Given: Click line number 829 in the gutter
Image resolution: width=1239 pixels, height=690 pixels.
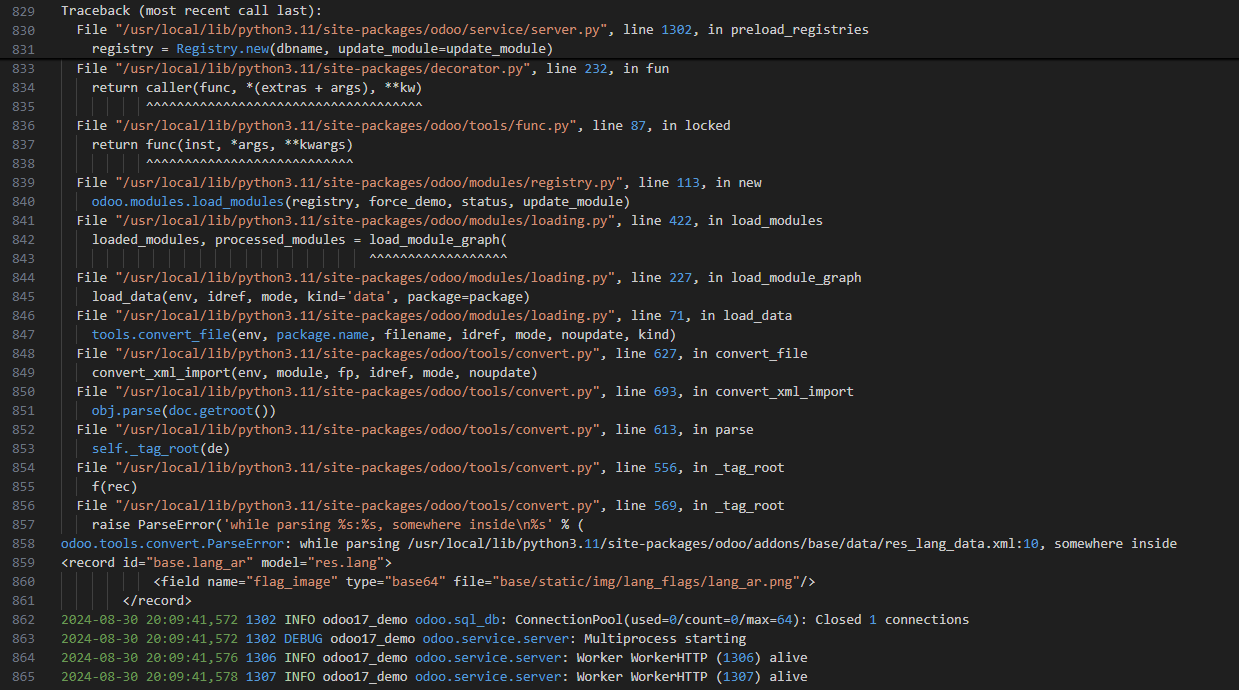Looking at the screenshot, I should (x=24, y=10).
